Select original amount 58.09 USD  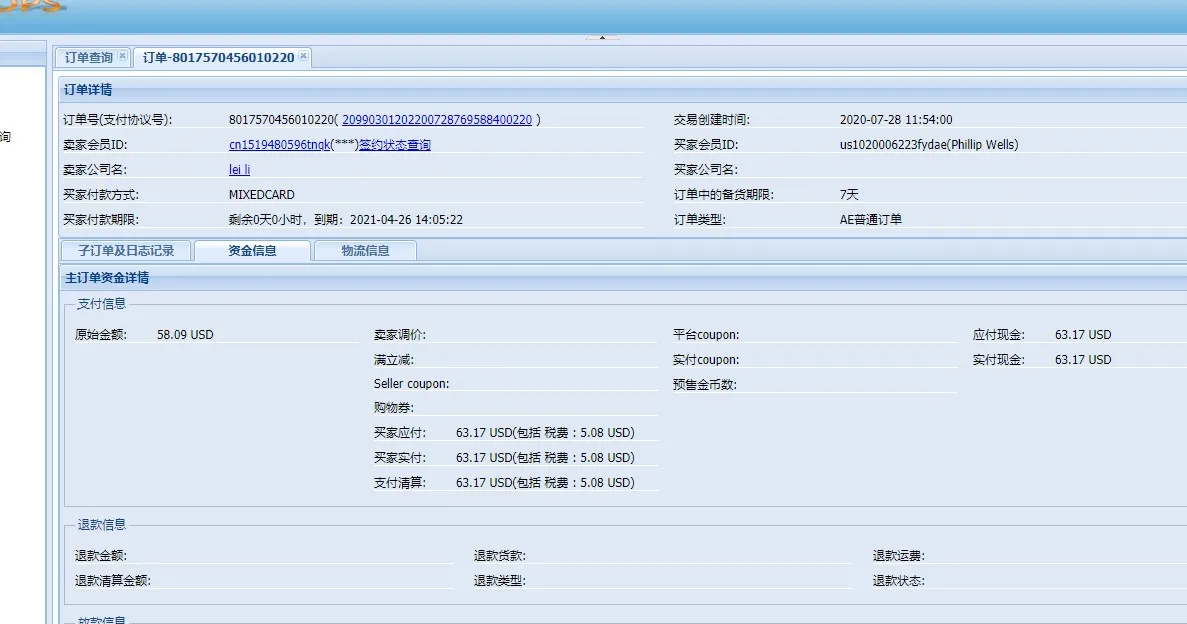pyautogui.click(x=185, y=335)
